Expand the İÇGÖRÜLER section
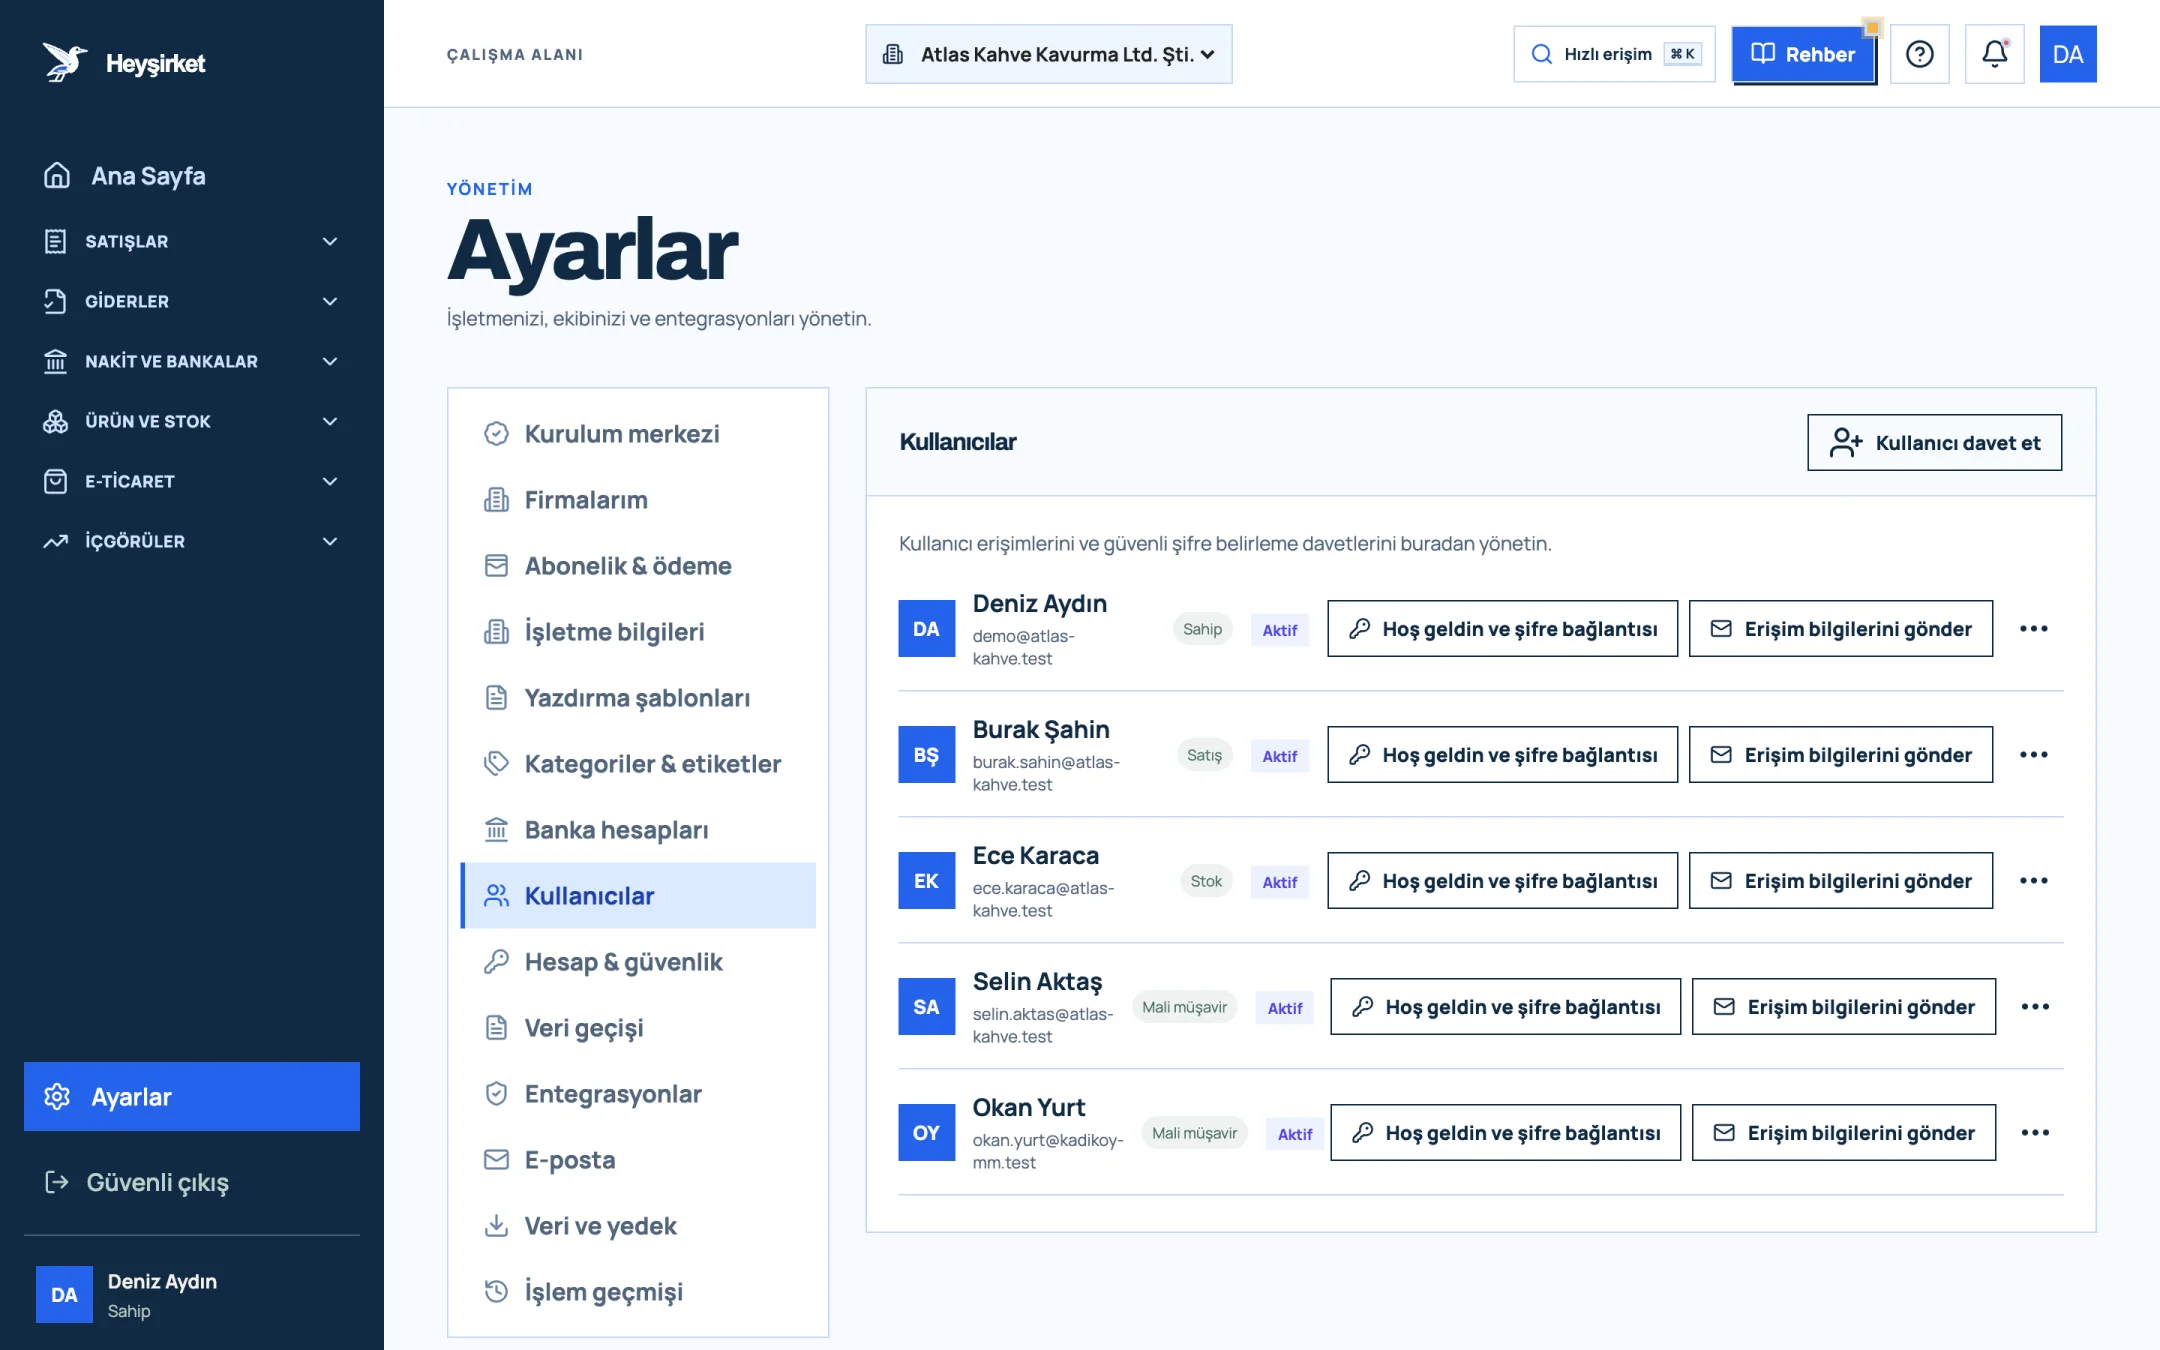 pos(192,541)
